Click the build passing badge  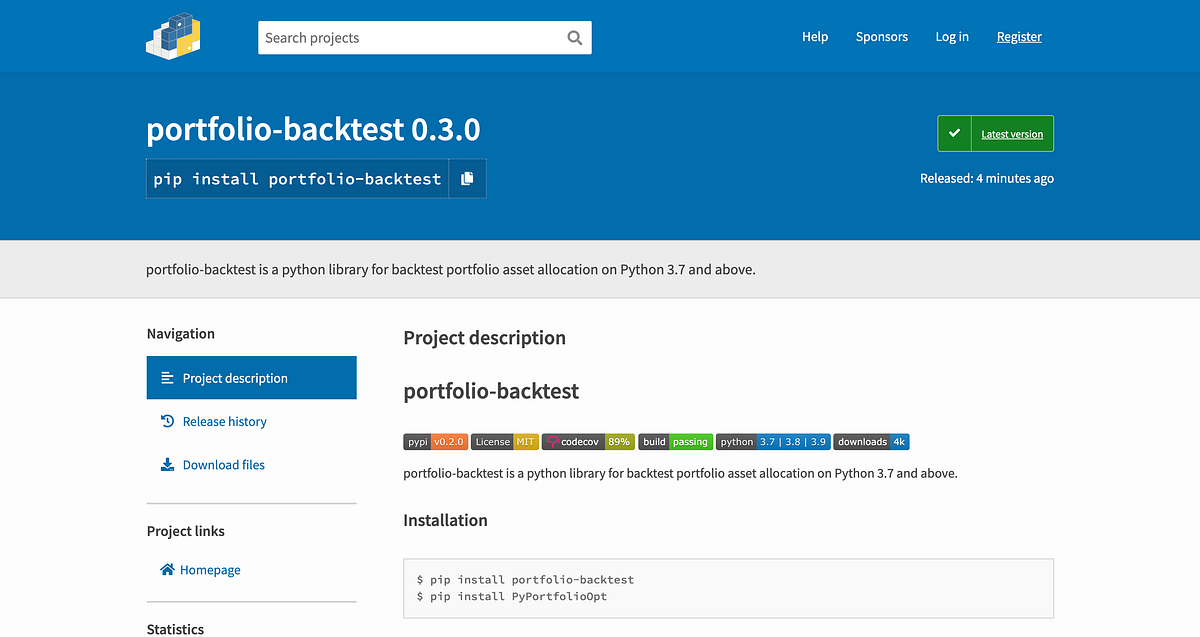pyautogui.click(x=675, y=441)
